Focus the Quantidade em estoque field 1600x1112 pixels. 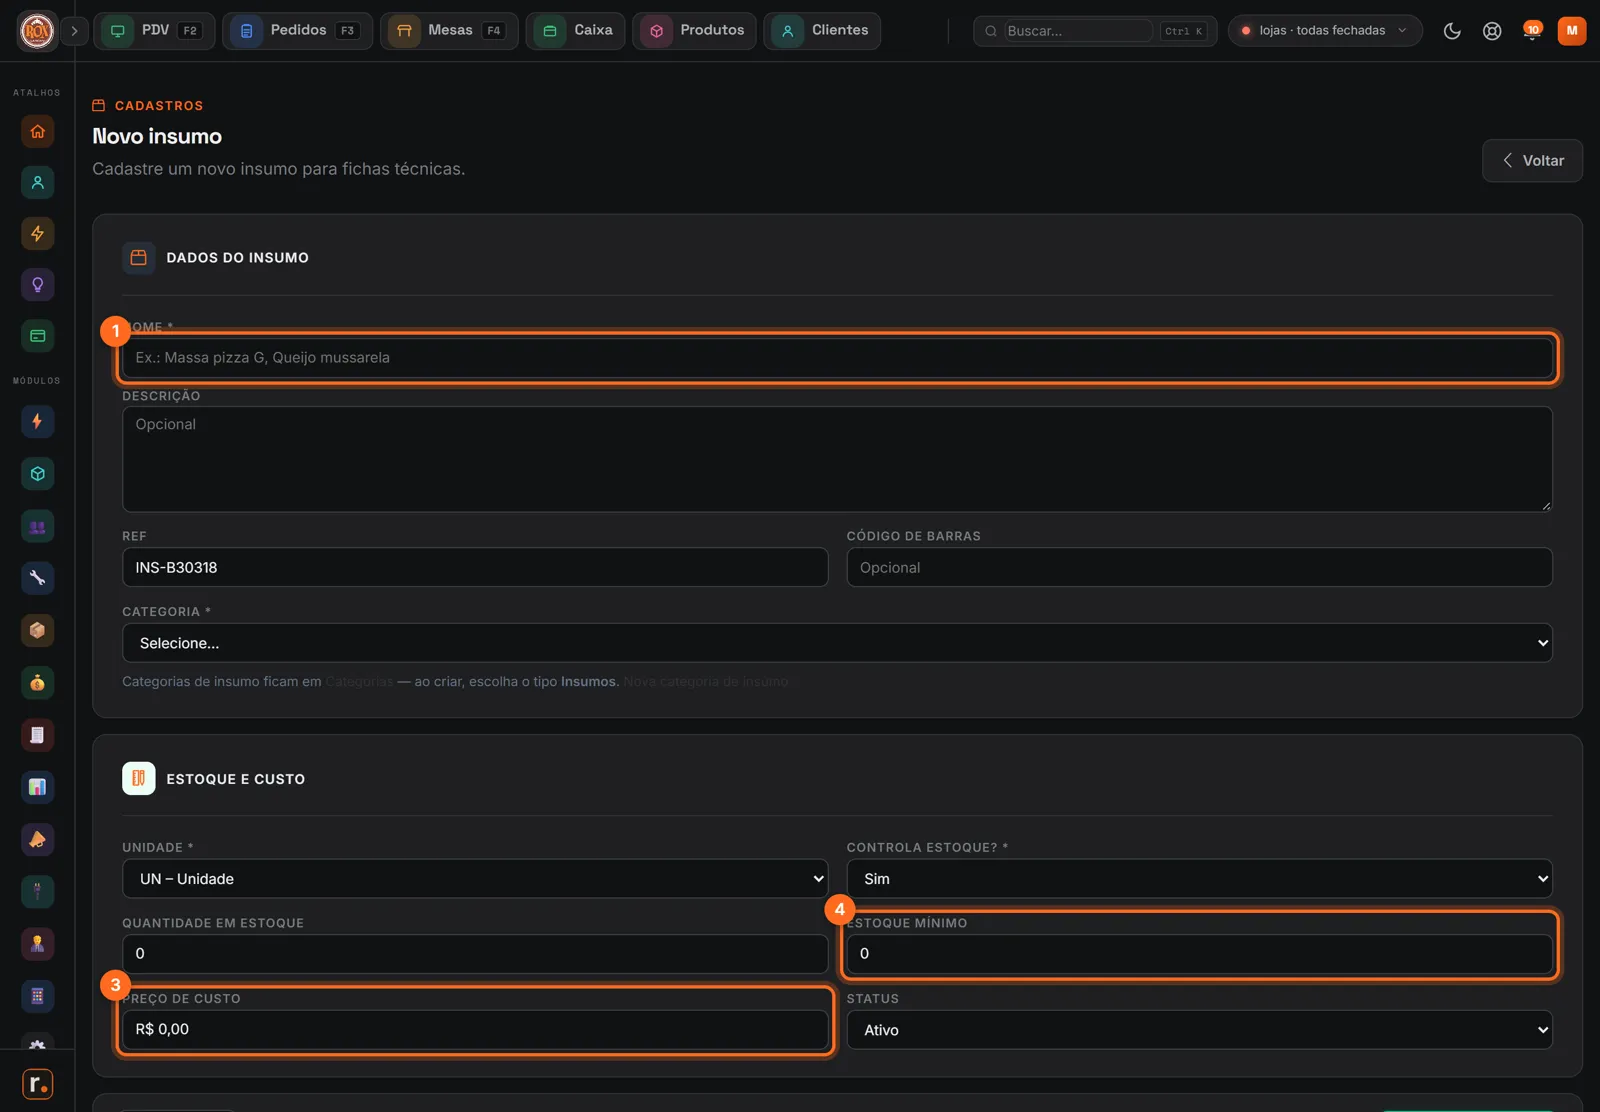click(475, 954)
